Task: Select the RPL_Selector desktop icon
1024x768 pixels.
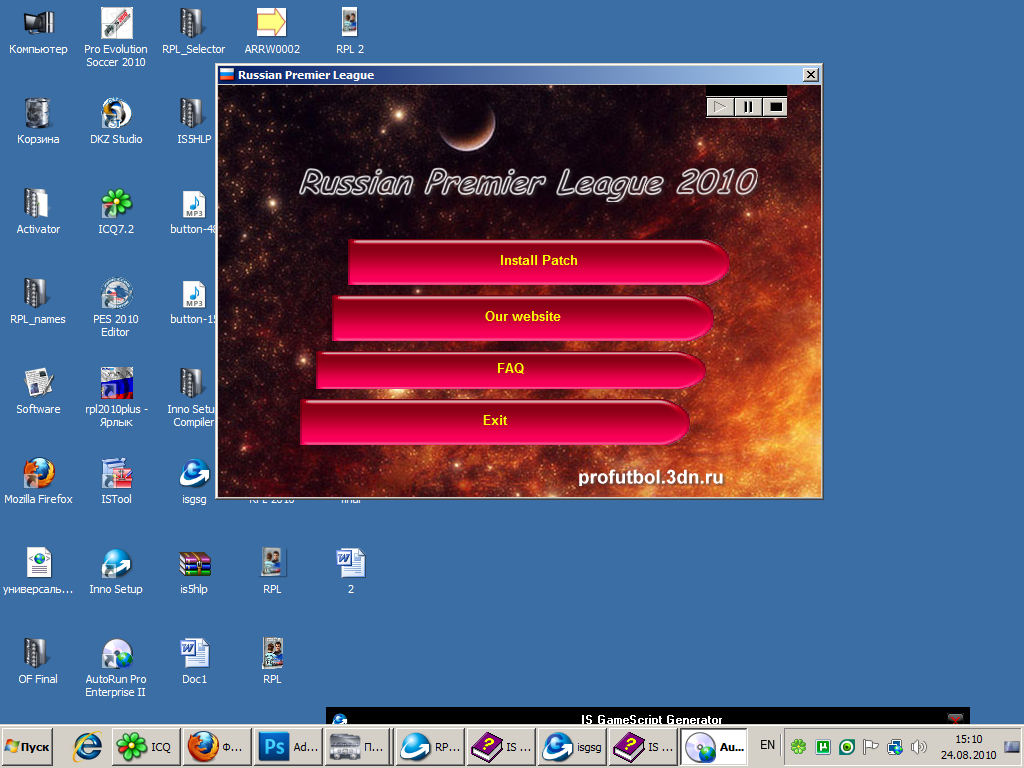Action: point(193,31)
